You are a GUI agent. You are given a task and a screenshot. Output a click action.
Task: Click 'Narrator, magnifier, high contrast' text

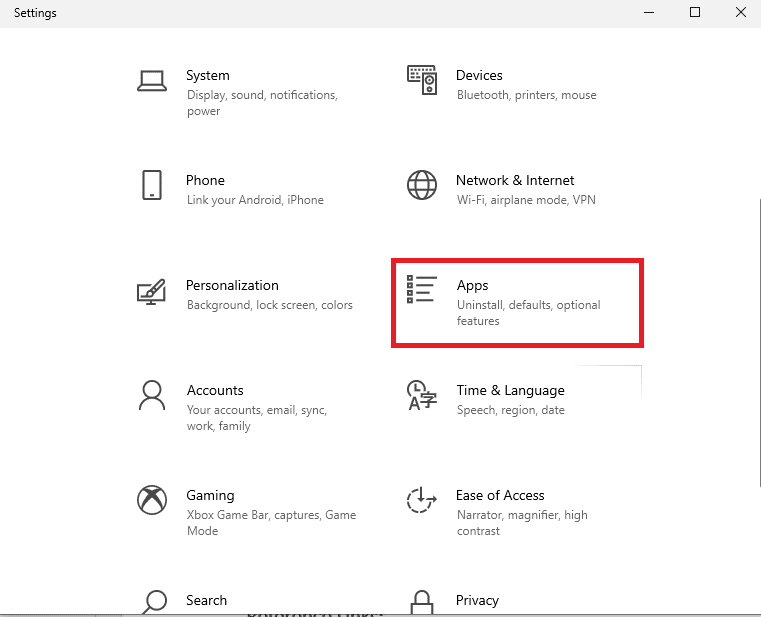pyautogui.click(x=522, y=523)
